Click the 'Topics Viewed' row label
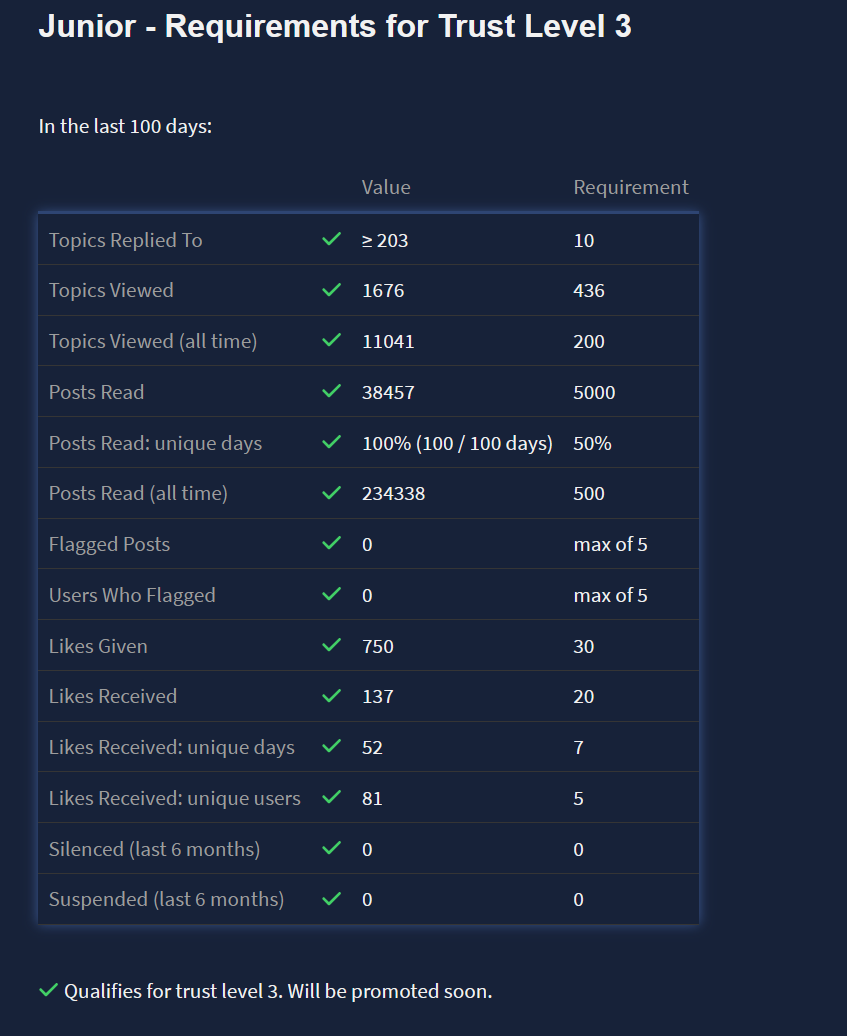Screen dimensions: 847x1036 111,290
